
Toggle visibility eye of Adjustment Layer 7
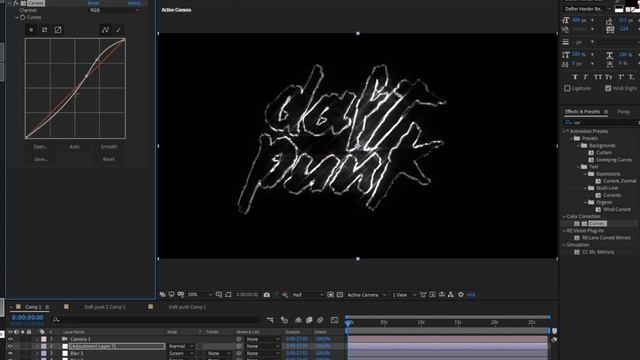[10, 347]
